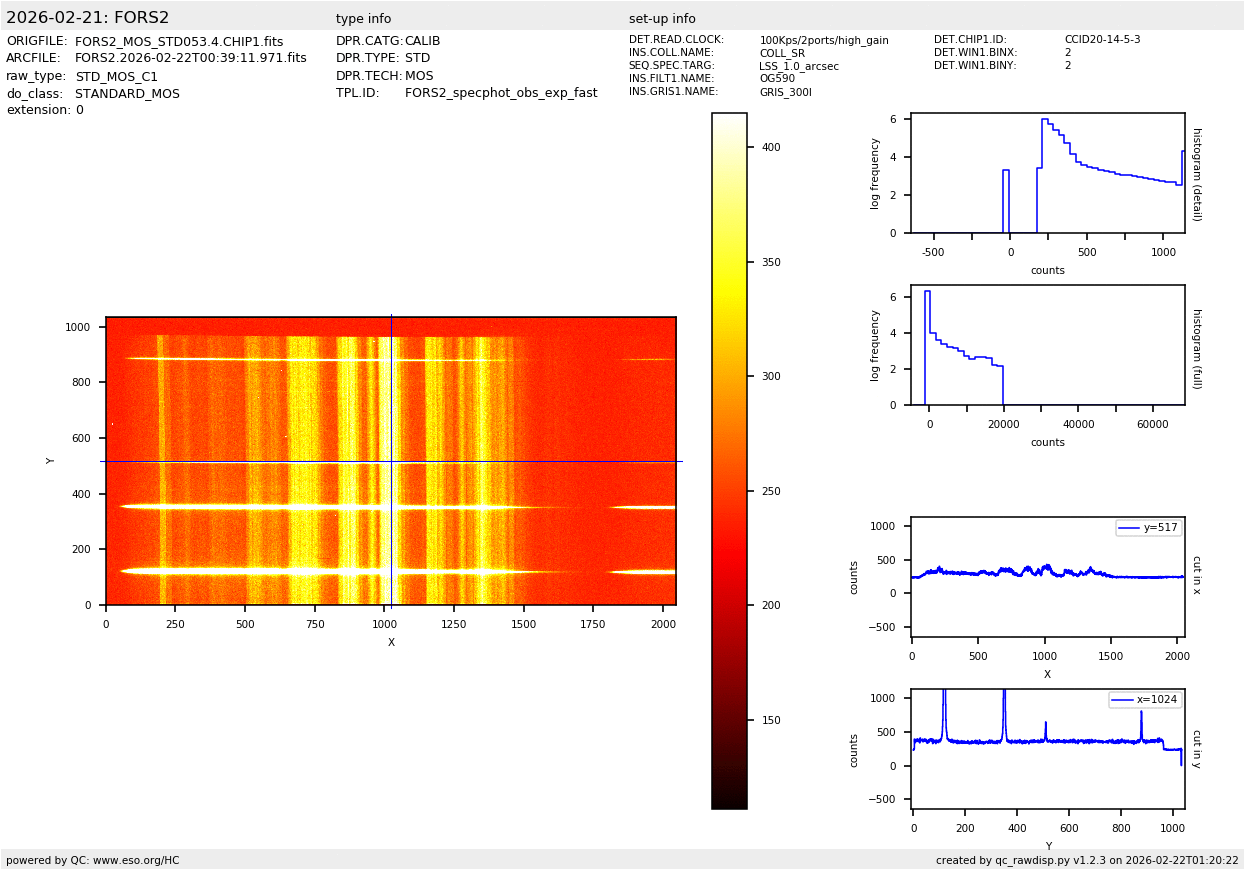Click the x=1024 legend in the y-cut plot
1245x870 pixels.
coord(1145,700)
